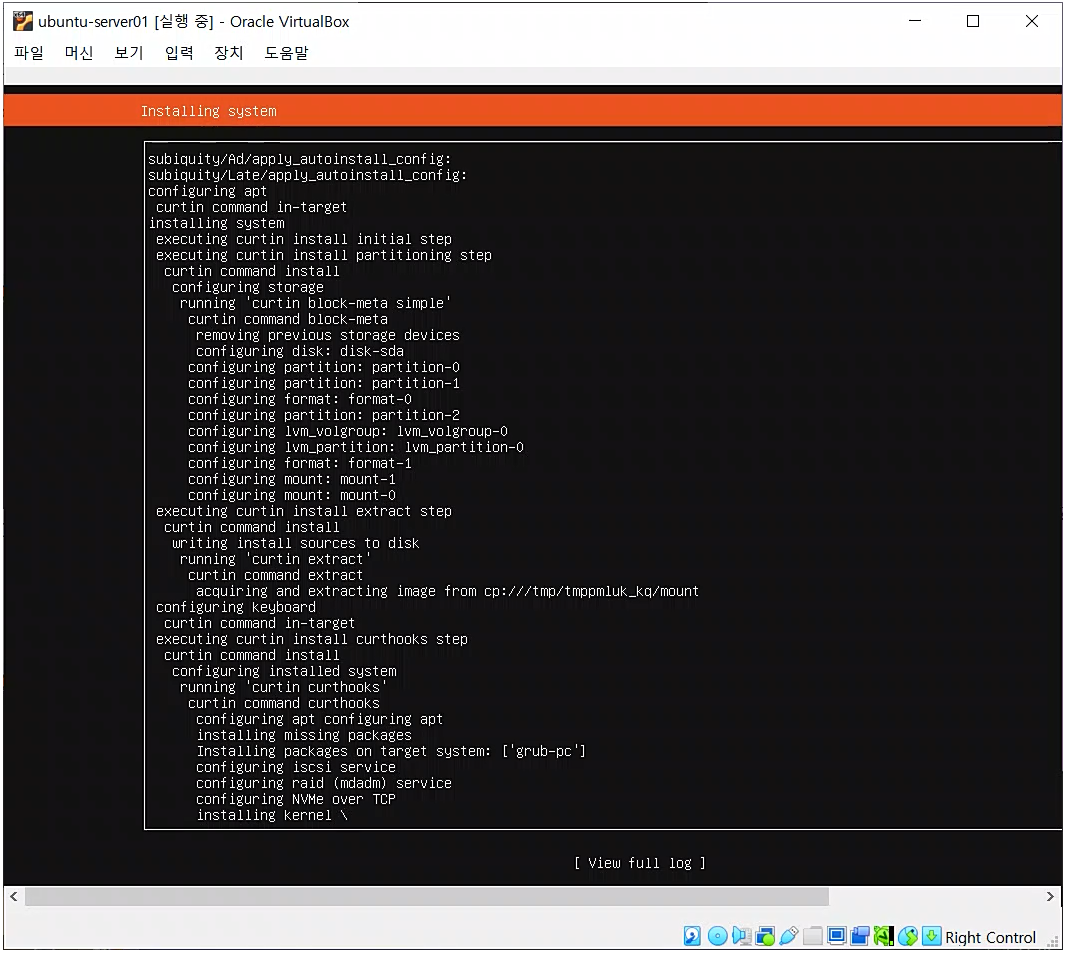This screenshot has height=953, width=1065.
Task: Click 'configuring lvm_volgroup: lvm_volgroup-0' line
Action: [348, 431]
